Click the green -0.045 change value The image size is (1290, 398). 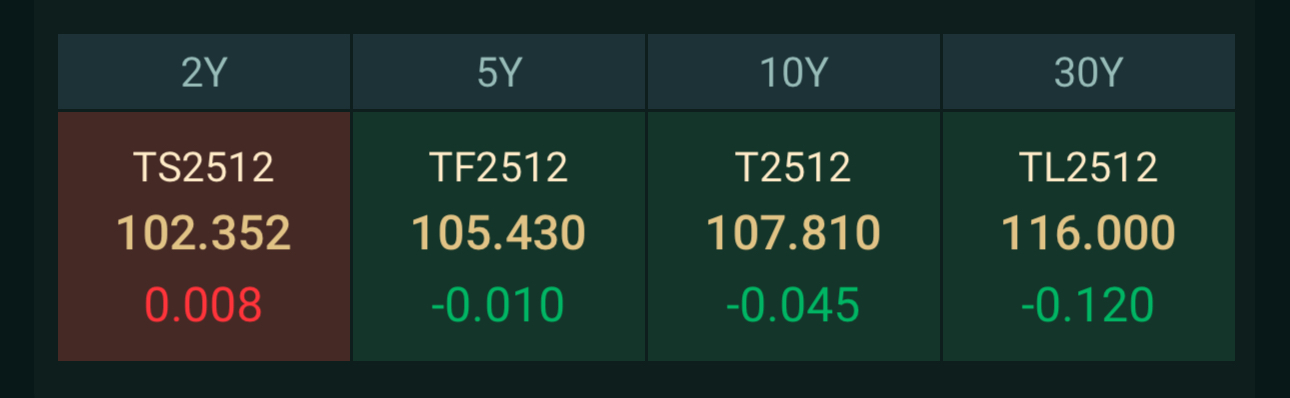[794, 305]
